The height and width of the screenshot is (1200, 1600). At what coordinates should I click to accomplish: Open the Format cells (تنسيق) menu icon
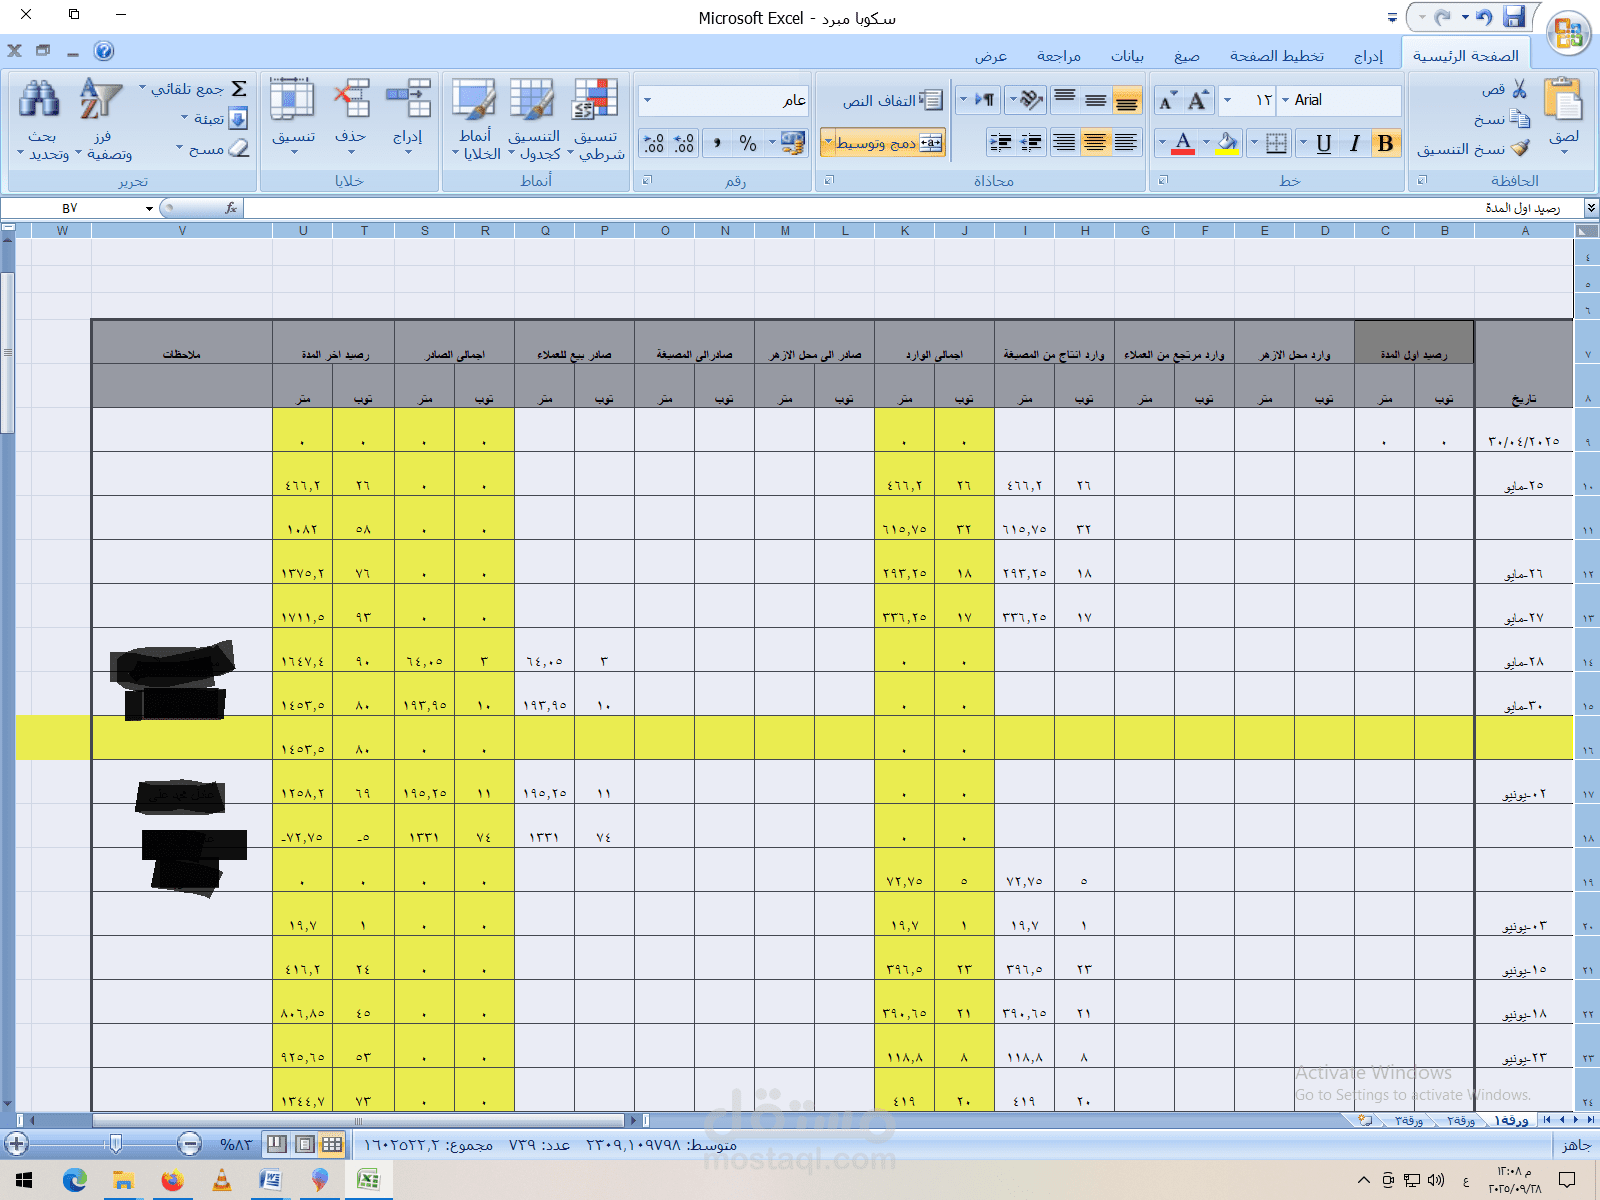coord(293,99)
